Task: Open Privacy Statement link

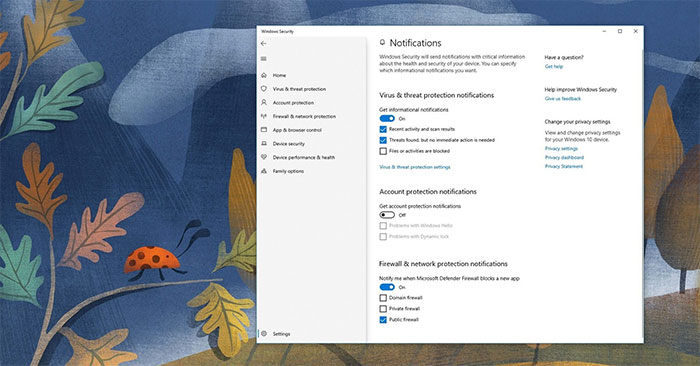Action: (564, 166)
